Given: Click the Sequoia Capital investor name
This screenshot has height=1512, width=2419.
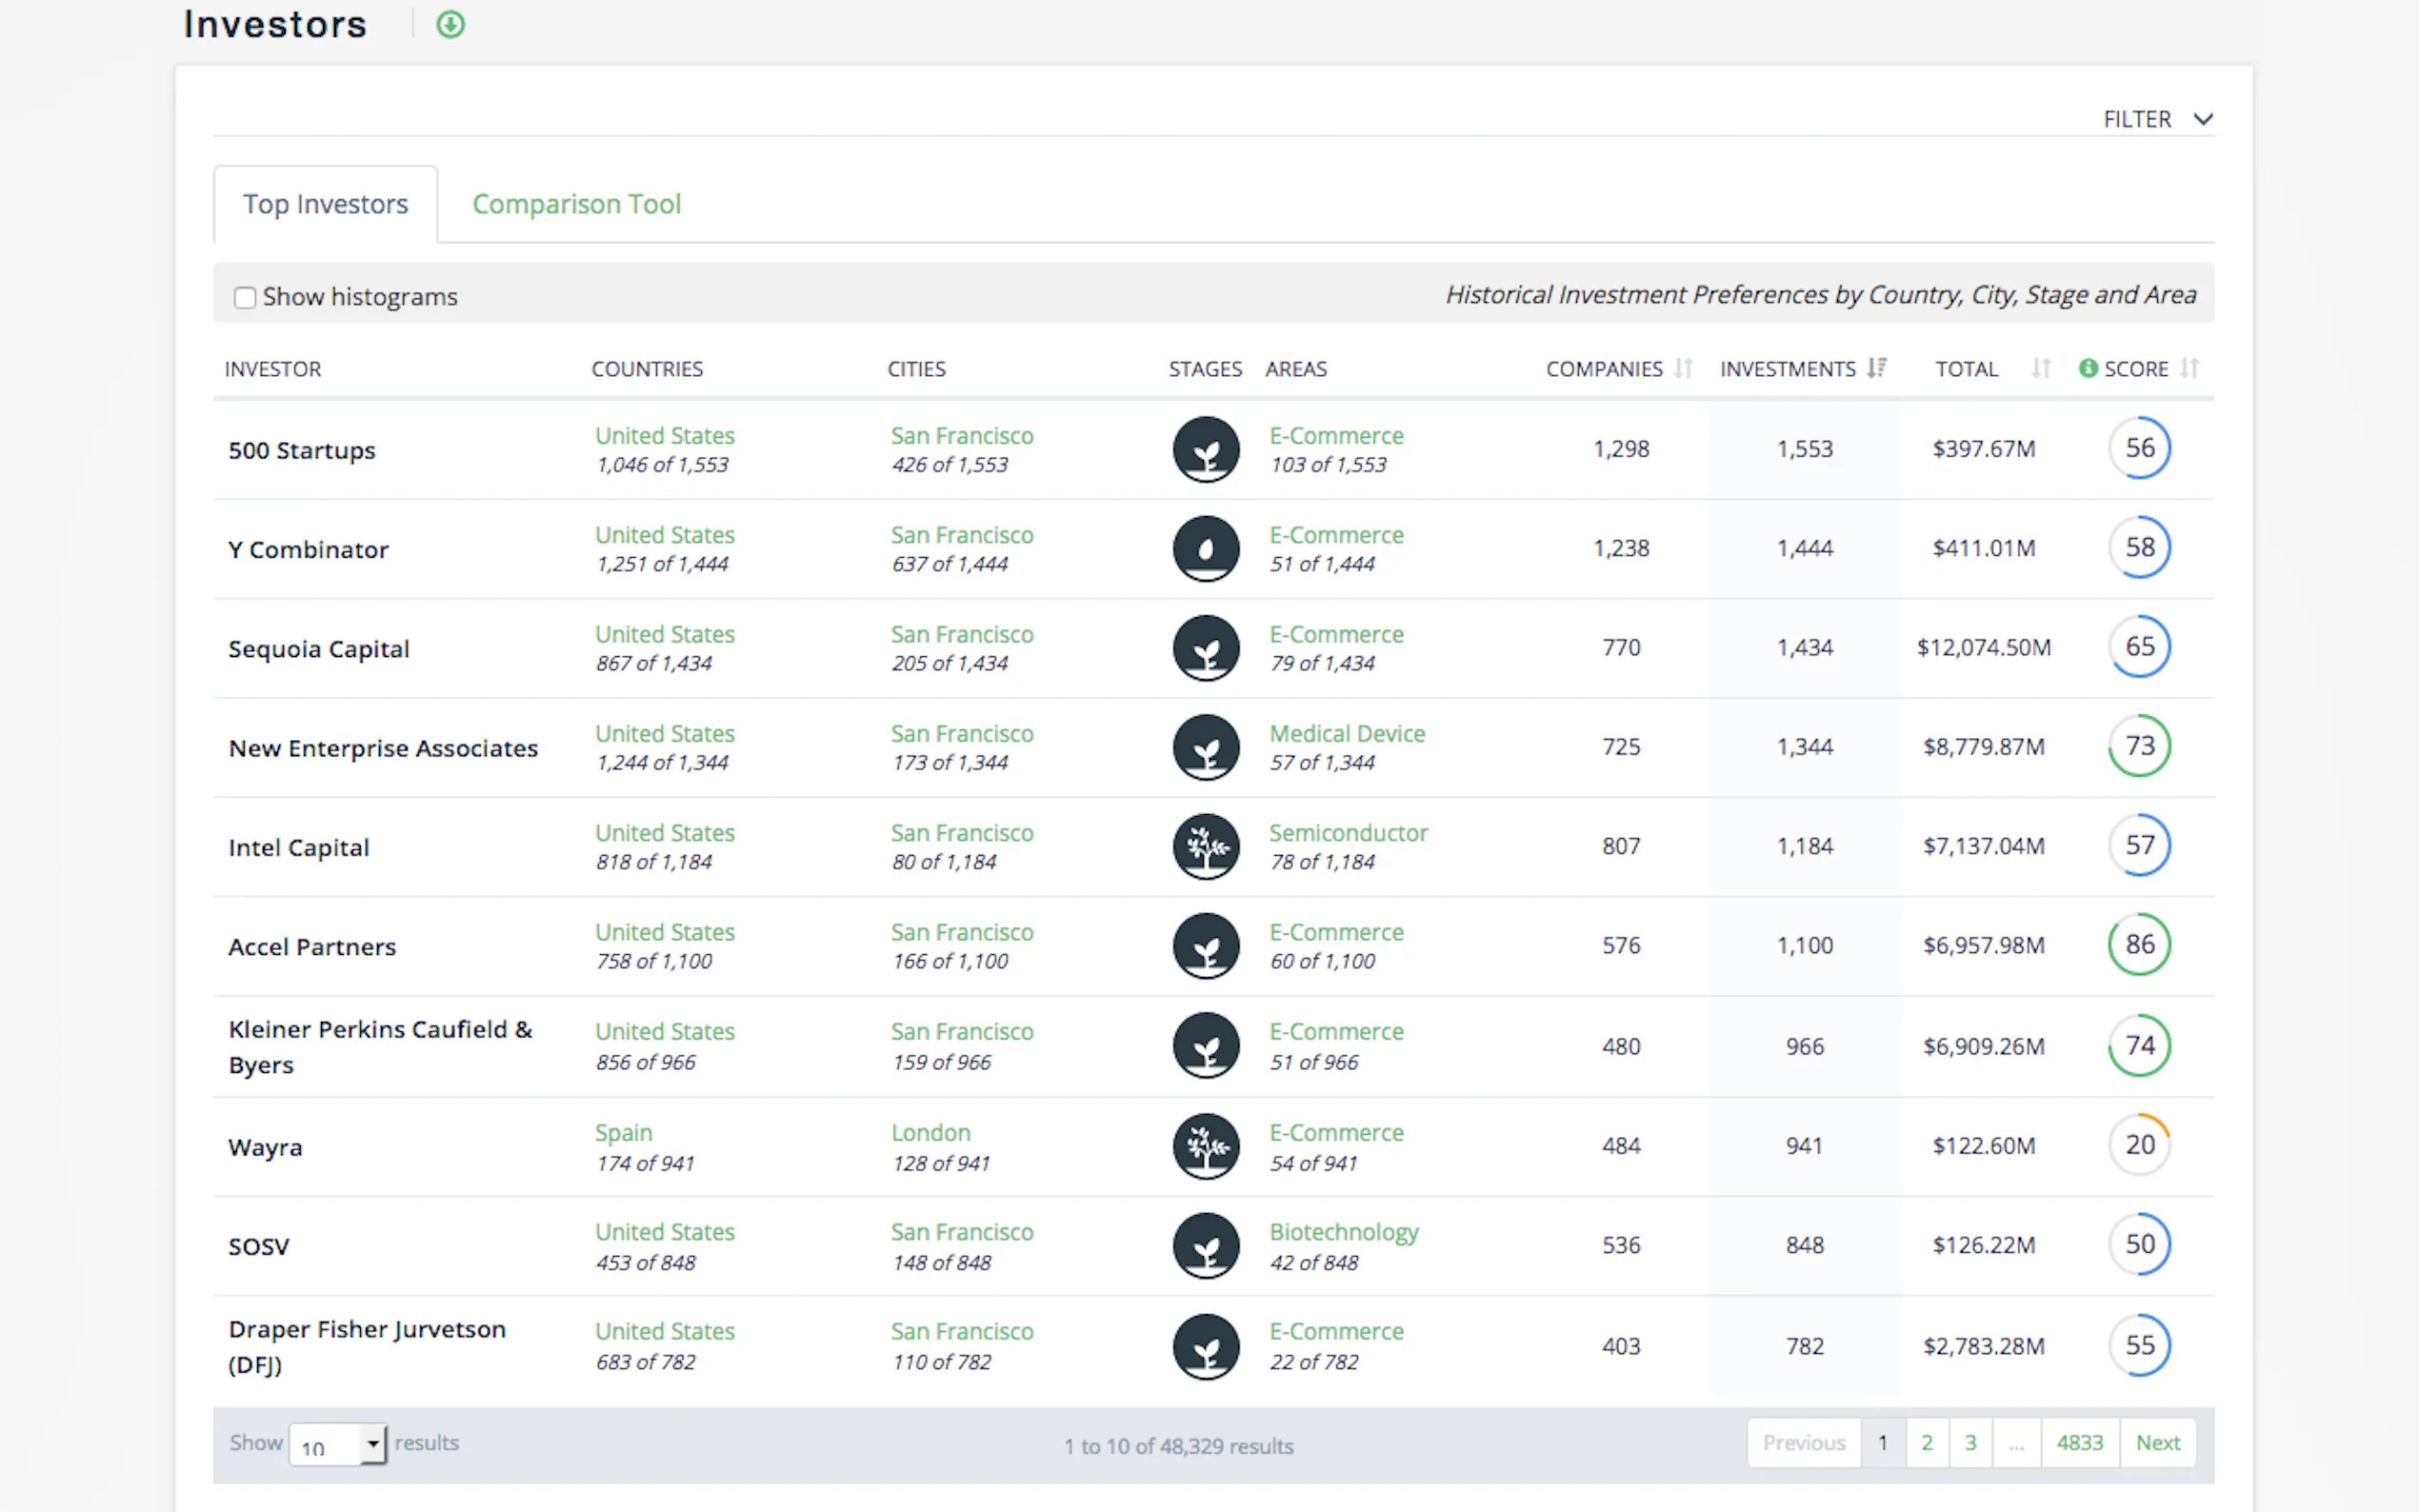Looking at the screenshot, I should [x=319, y=649].
